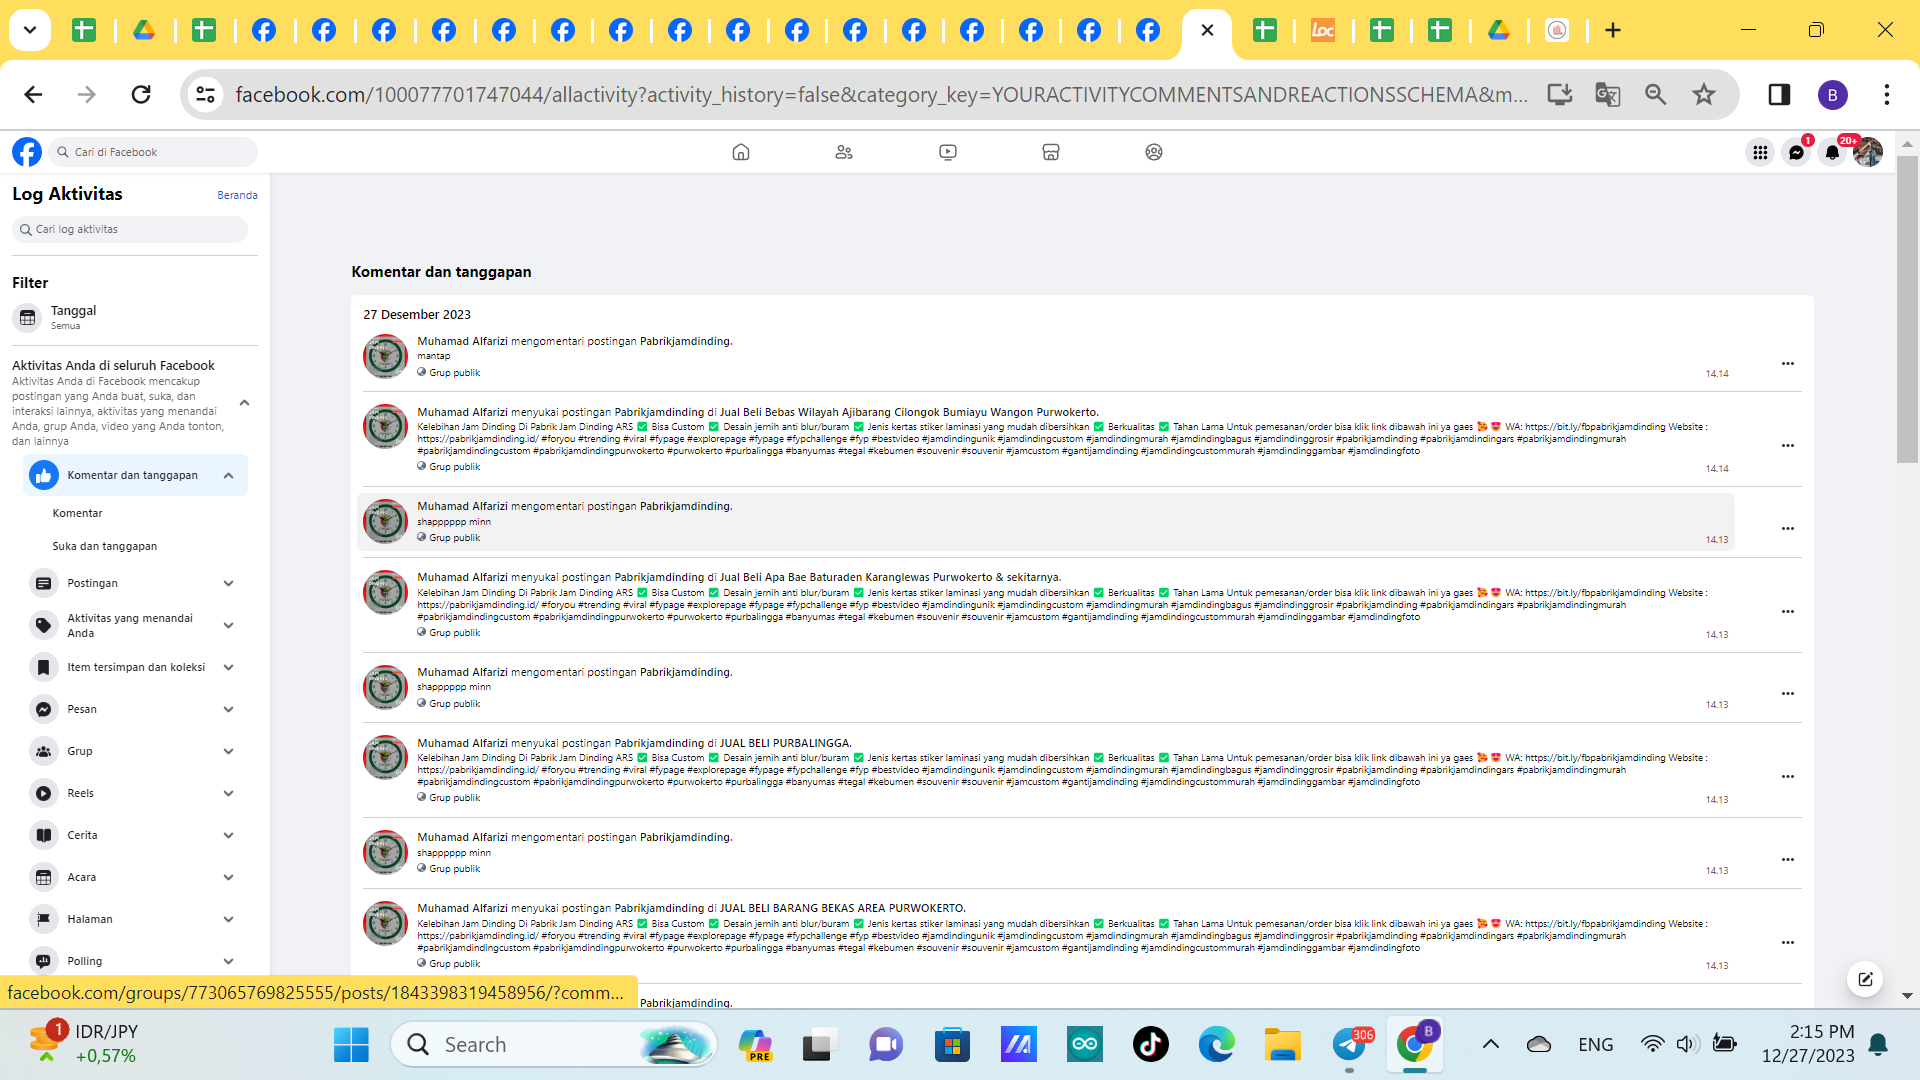Click the Beranda link
Image resolution: width=1920 pixels, height=1080 pixels.
237,195
